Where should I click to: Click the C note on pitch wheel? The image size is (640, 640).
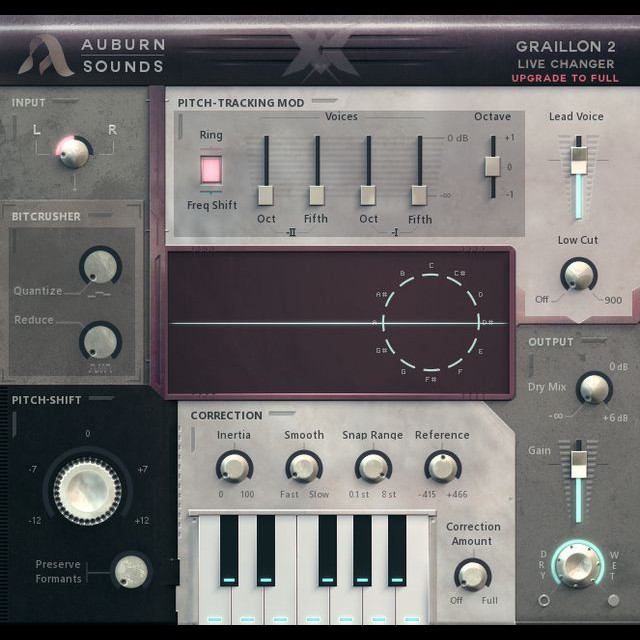(x=431, y=266)
